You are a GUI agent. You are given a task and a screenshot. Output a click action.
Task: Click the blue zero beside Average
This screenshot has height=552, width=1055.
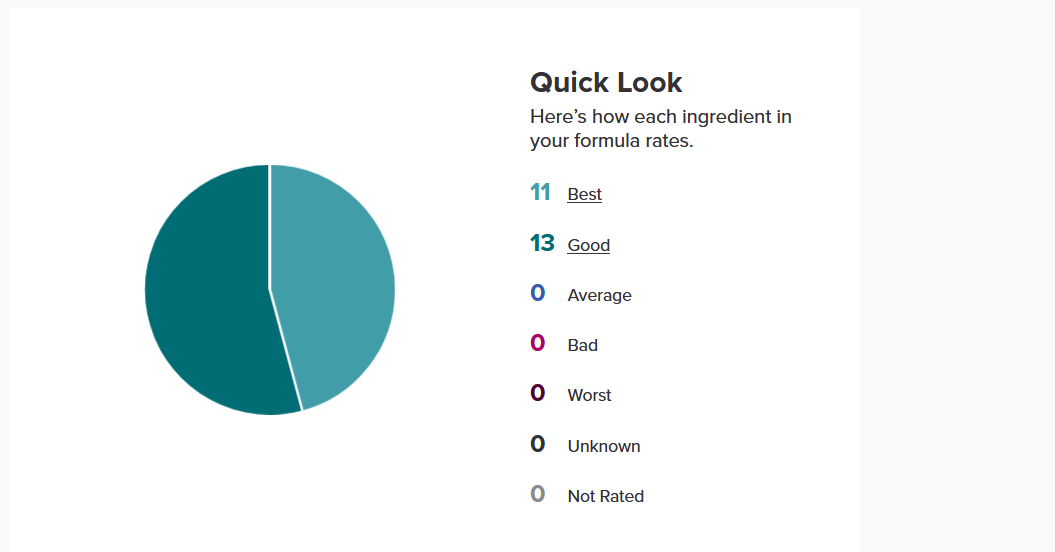pos(538,293)
